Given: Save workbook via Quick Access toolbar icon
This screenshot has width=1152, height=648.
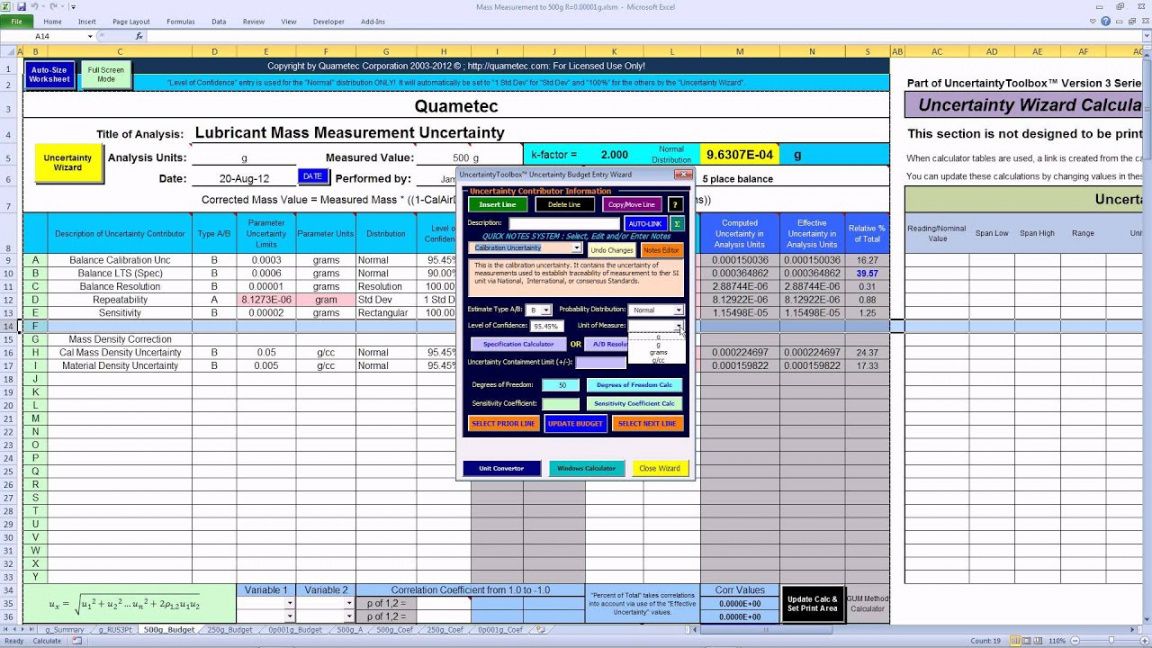Looking at the screenshot, I should (21, 6).
